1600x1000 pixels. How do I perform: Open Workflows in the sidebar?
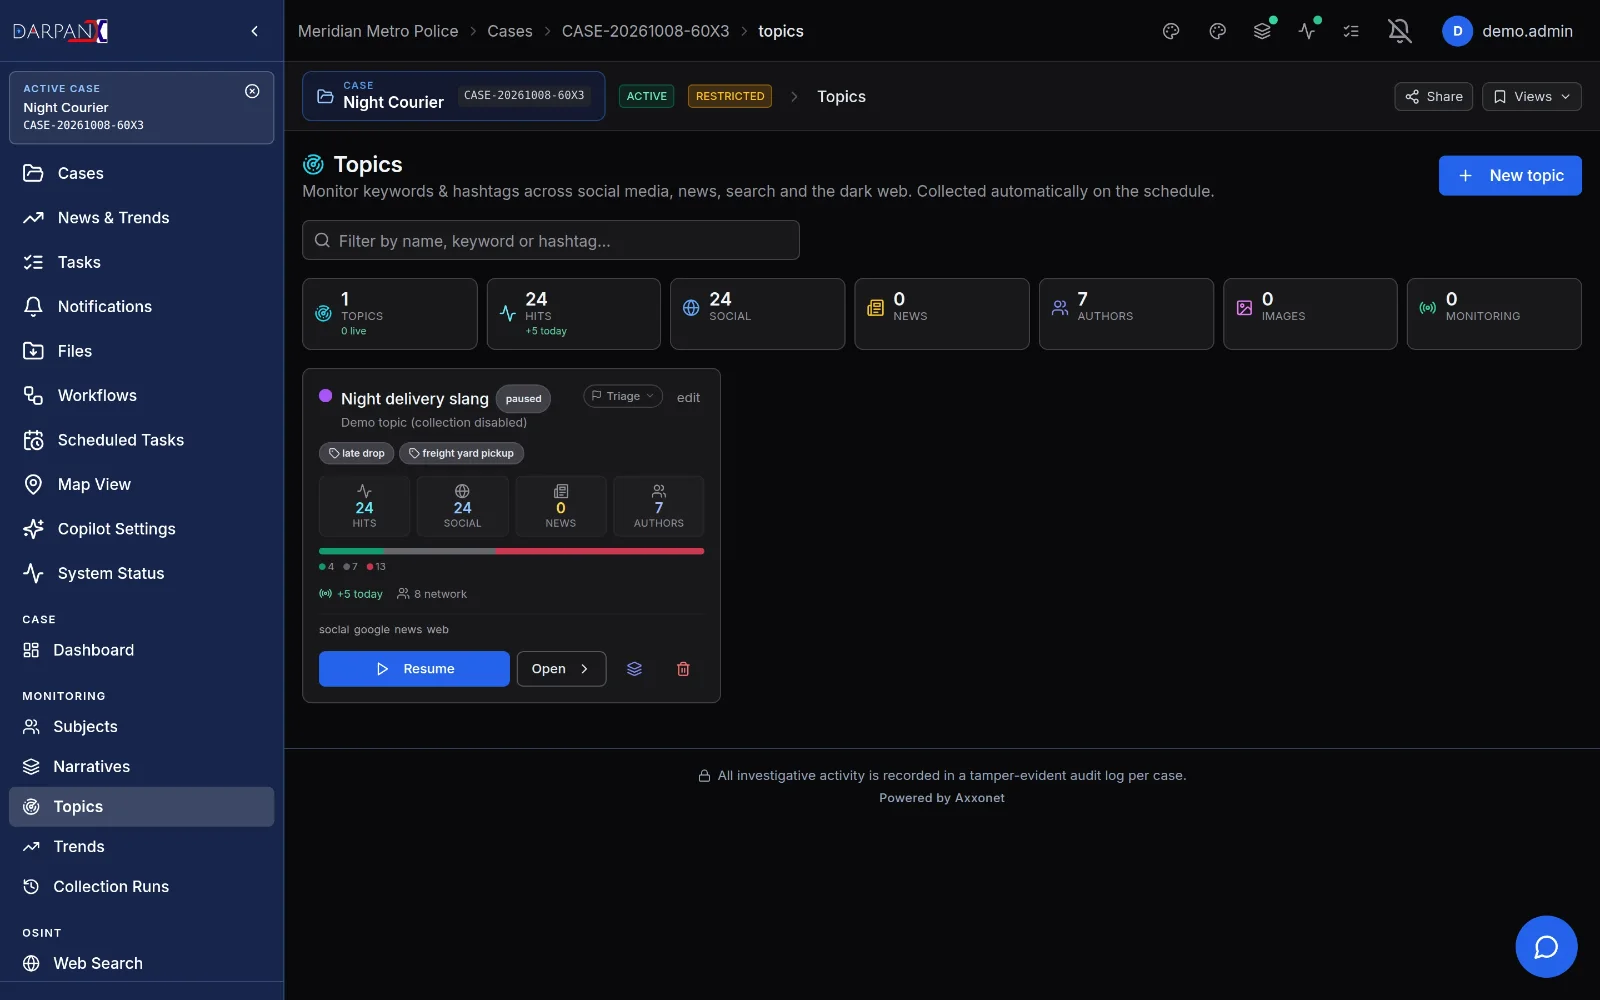click(x=141, y=395)
